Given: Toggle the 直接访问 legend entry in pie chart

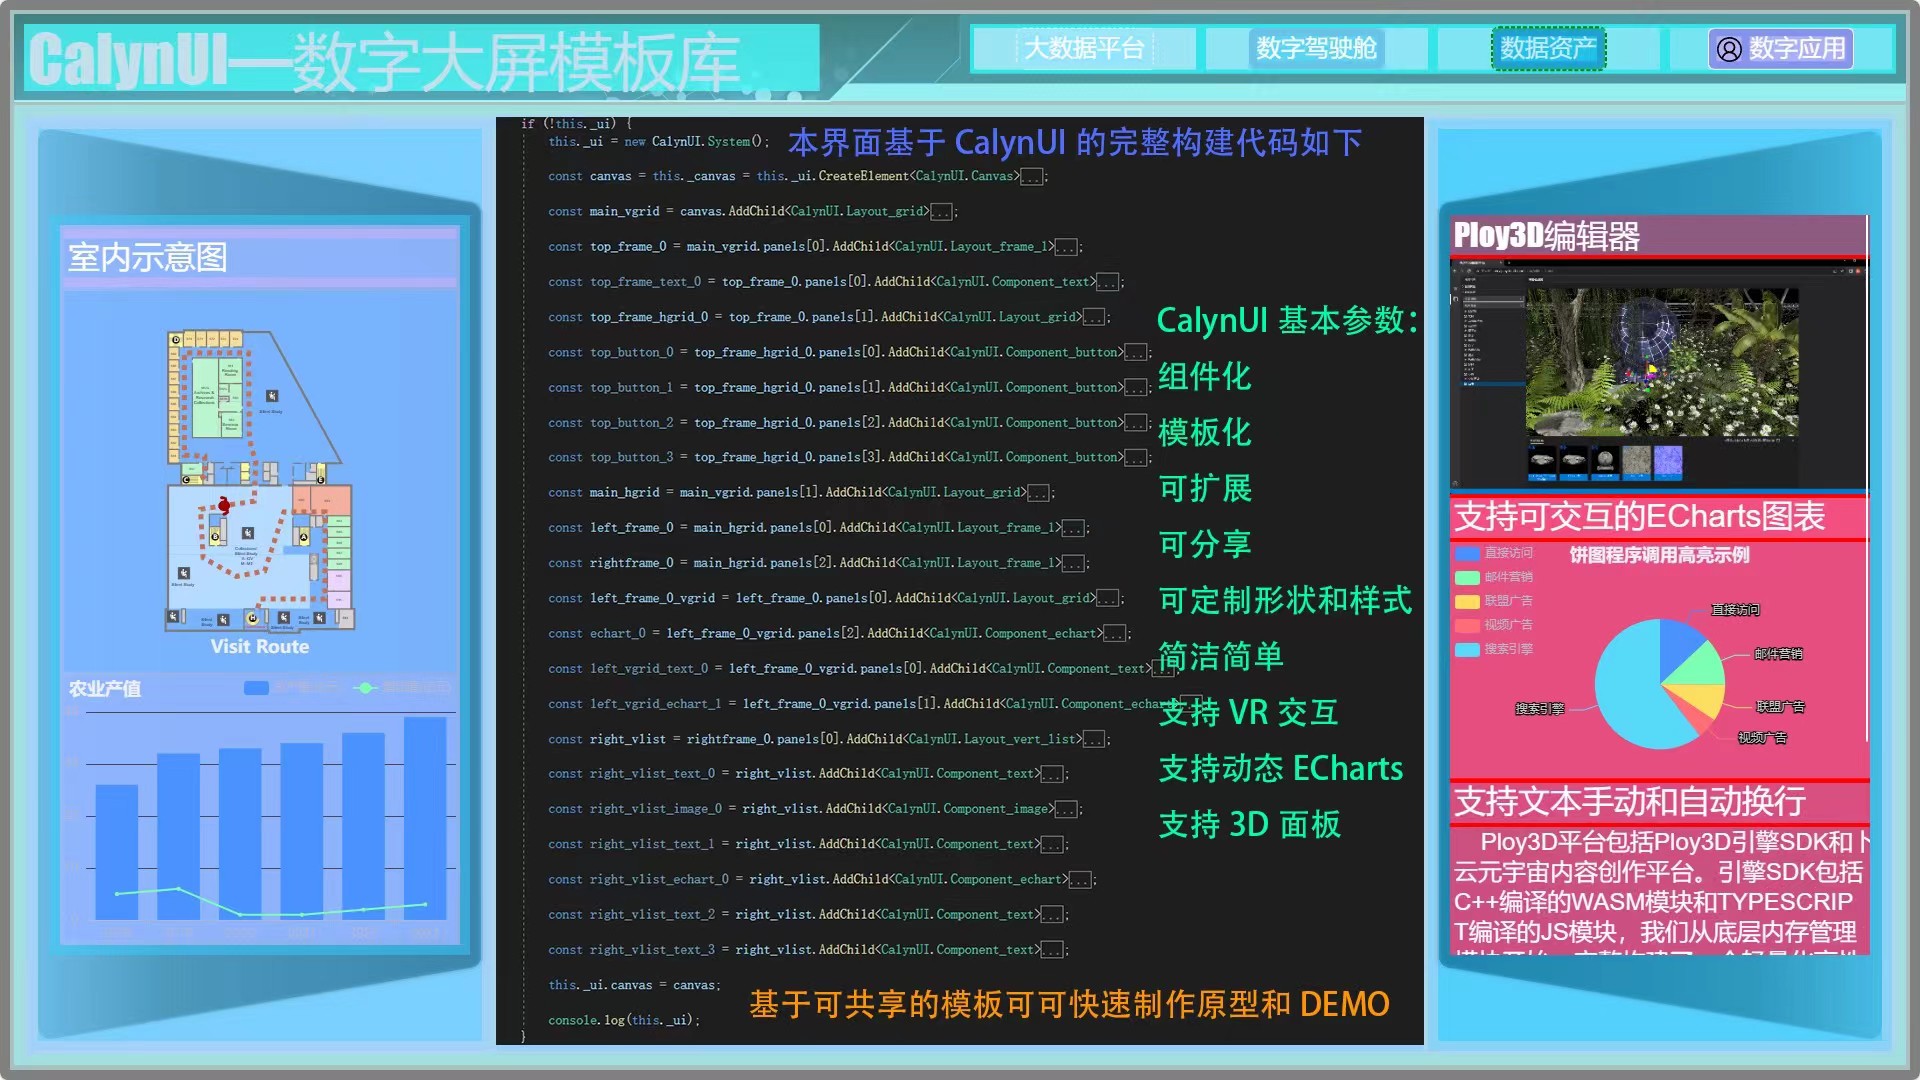Looking at the screenshot, I should tap(1494, 553).
